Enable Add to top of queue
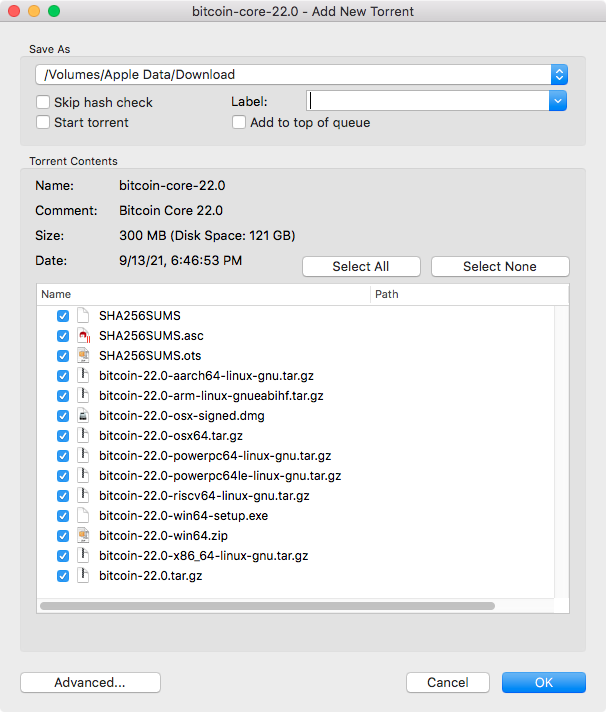The height and width of the screenshot is (712, 606). (x=239, y=122)
